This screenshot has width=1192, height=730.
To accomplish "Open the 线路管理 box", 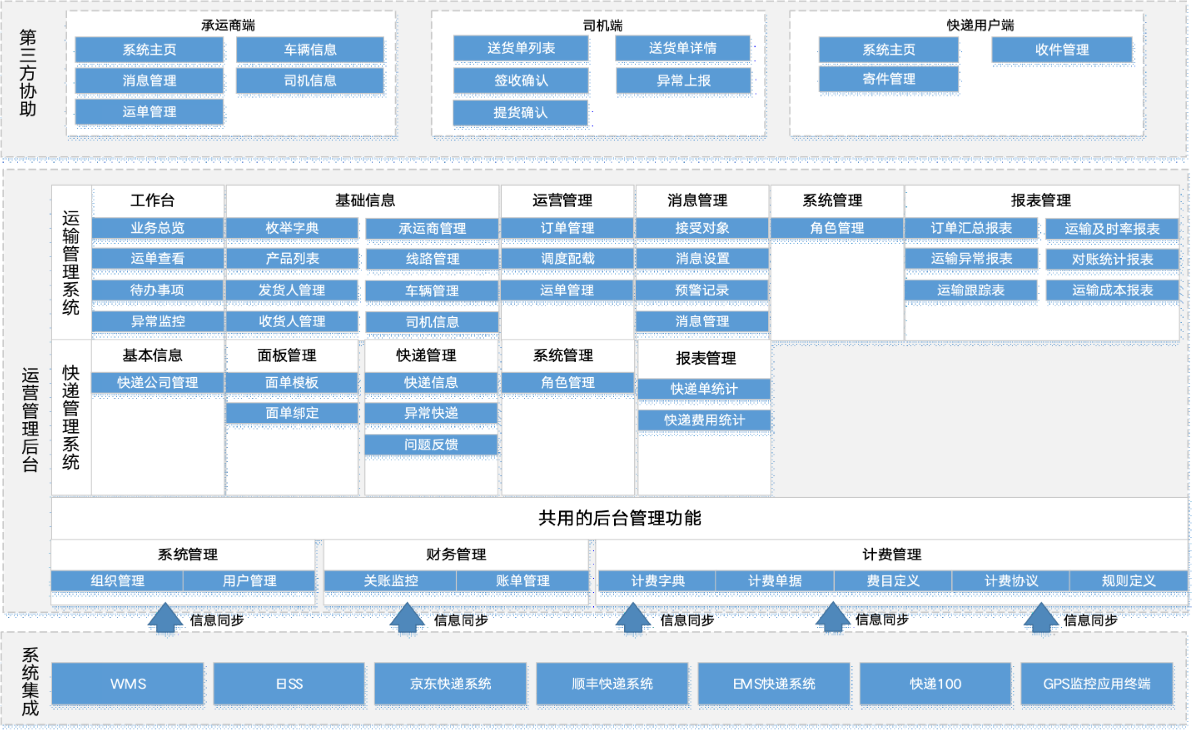I will pos(432,259).
